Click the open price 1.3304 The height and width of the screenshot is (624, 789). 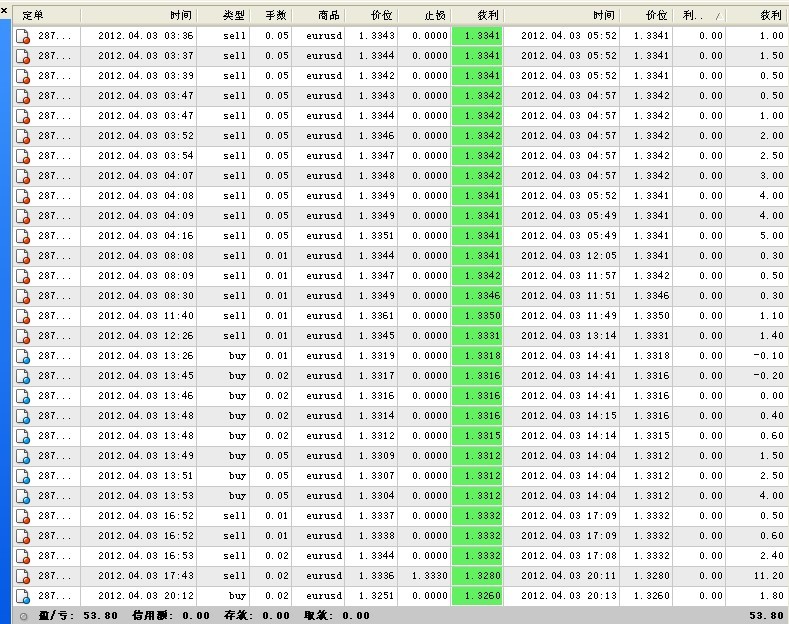tap(376, 496)
